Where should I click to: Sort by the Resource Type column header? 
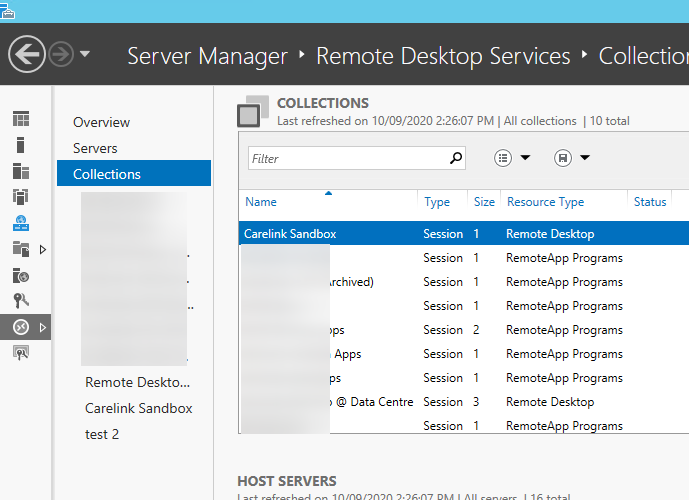545,202
